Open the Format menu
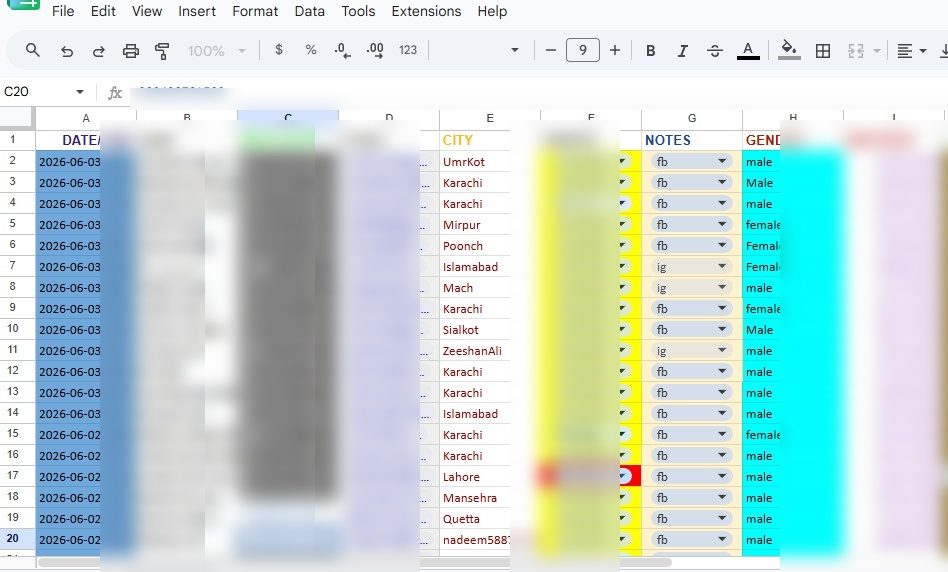 pos(255,11)
